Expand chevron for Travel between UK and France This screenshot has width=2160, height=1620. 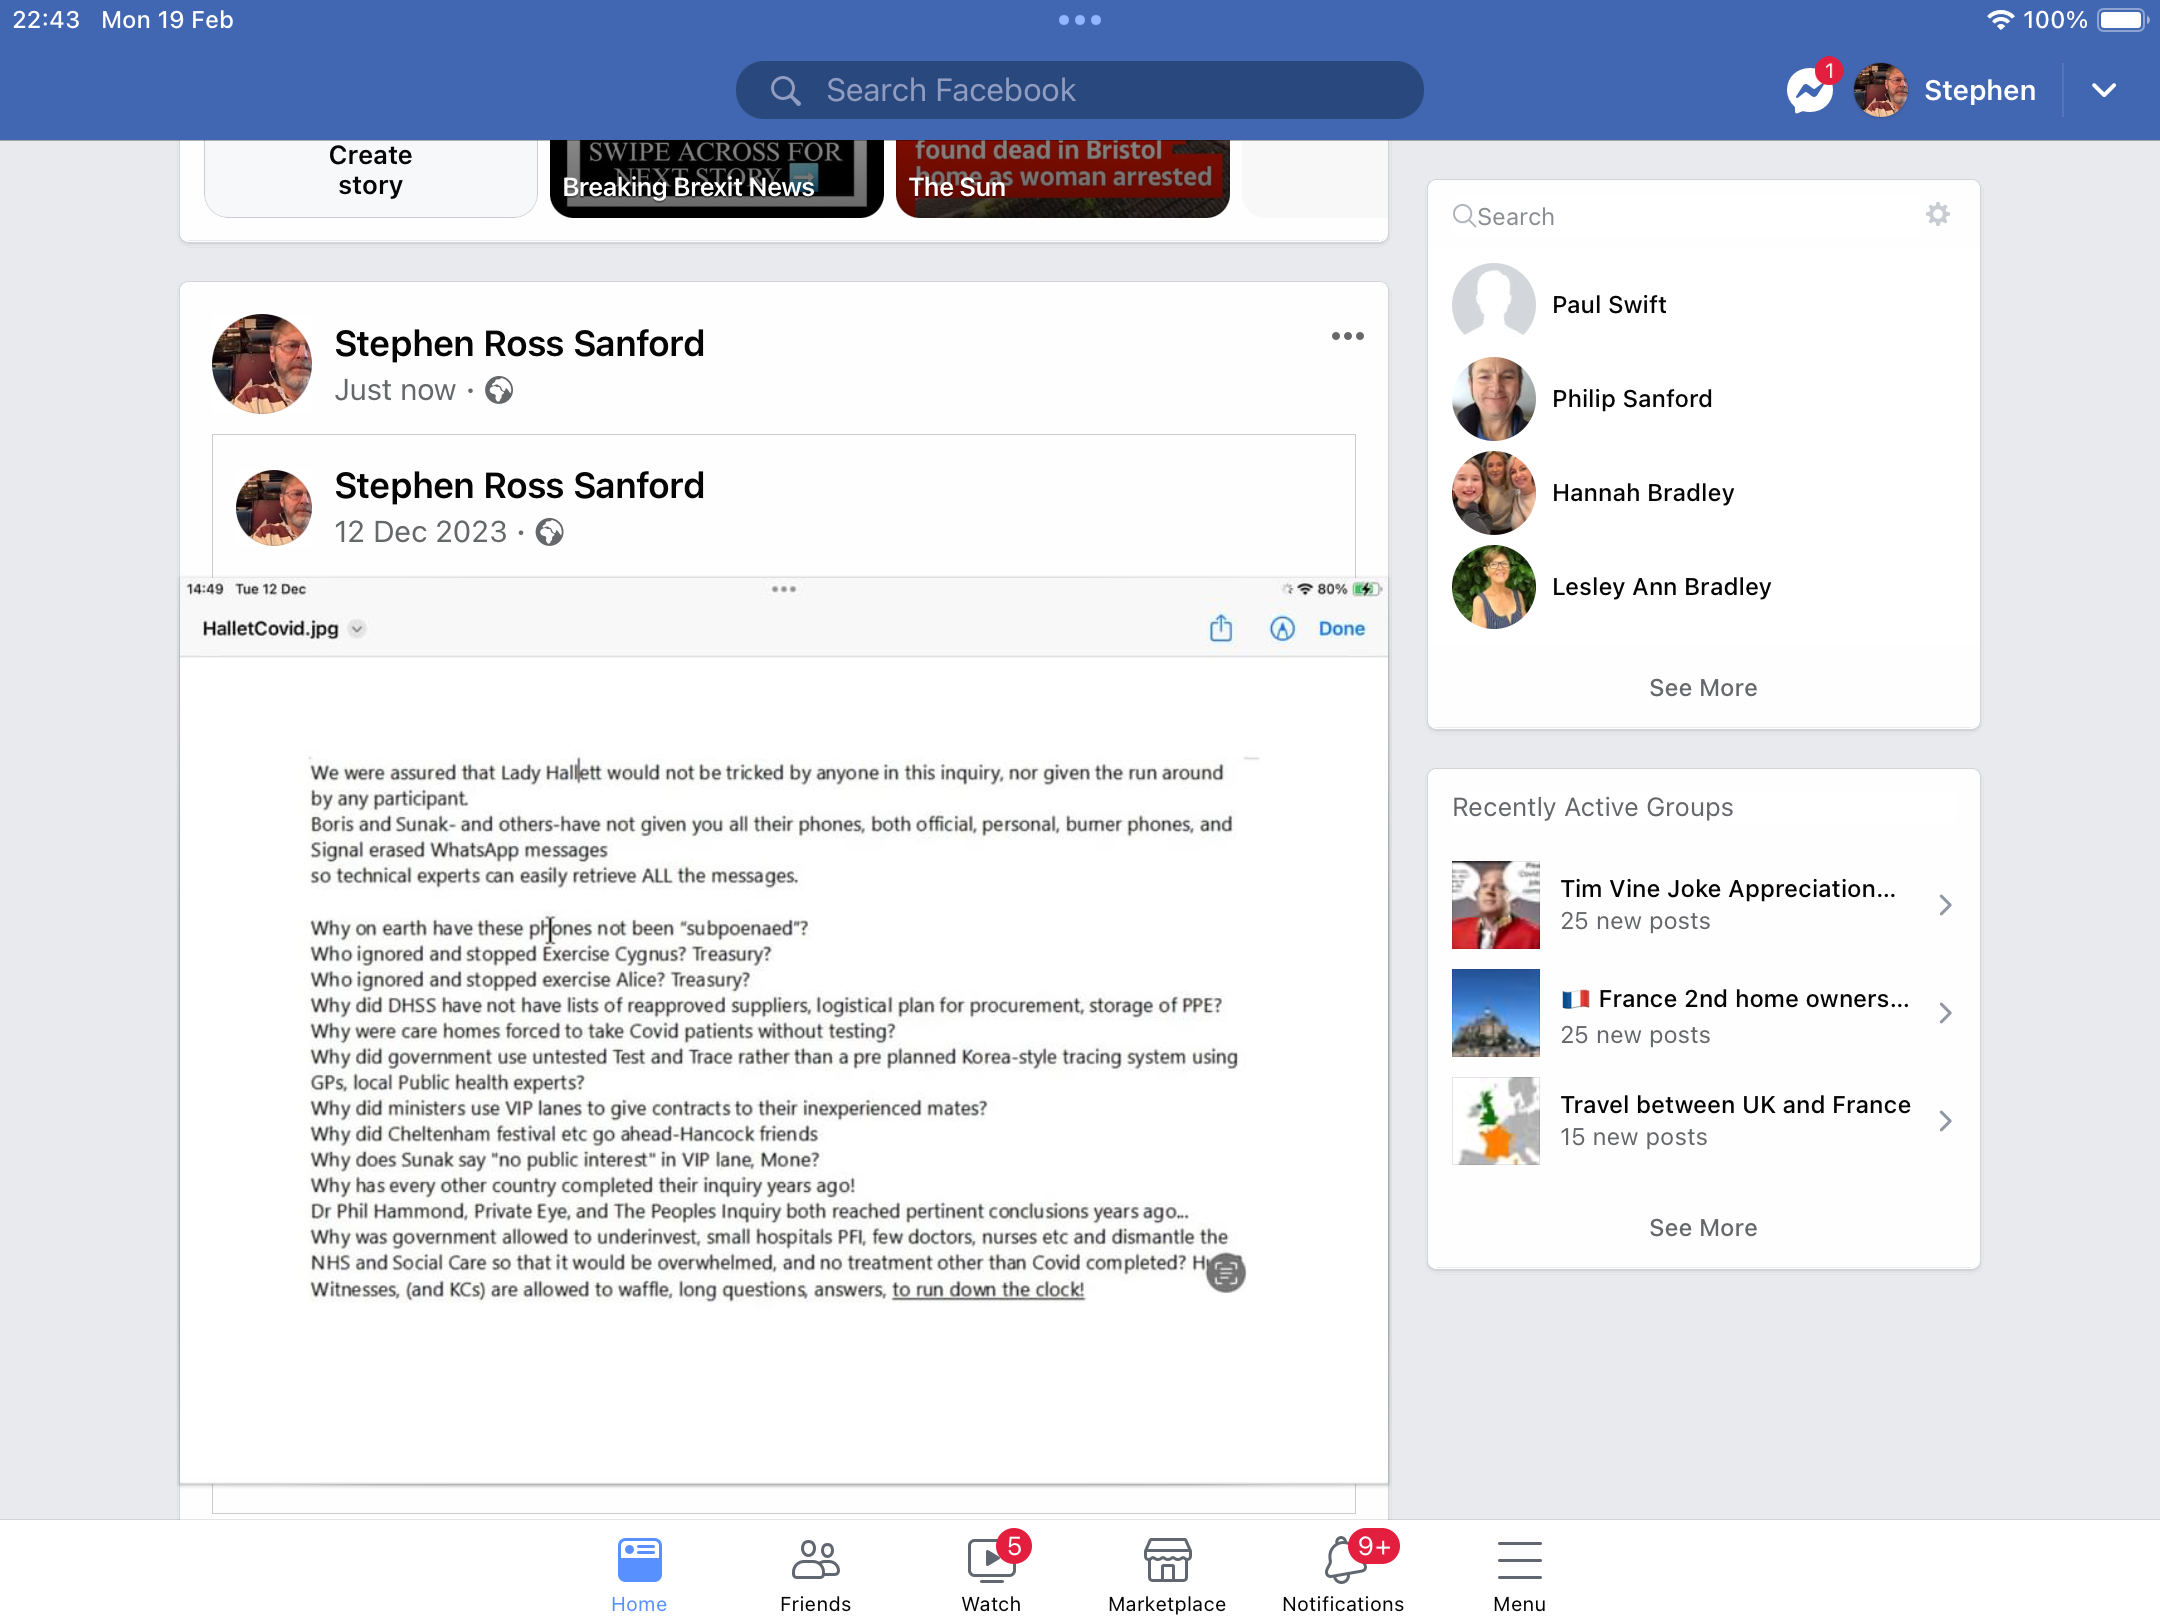(1945, 1121)
